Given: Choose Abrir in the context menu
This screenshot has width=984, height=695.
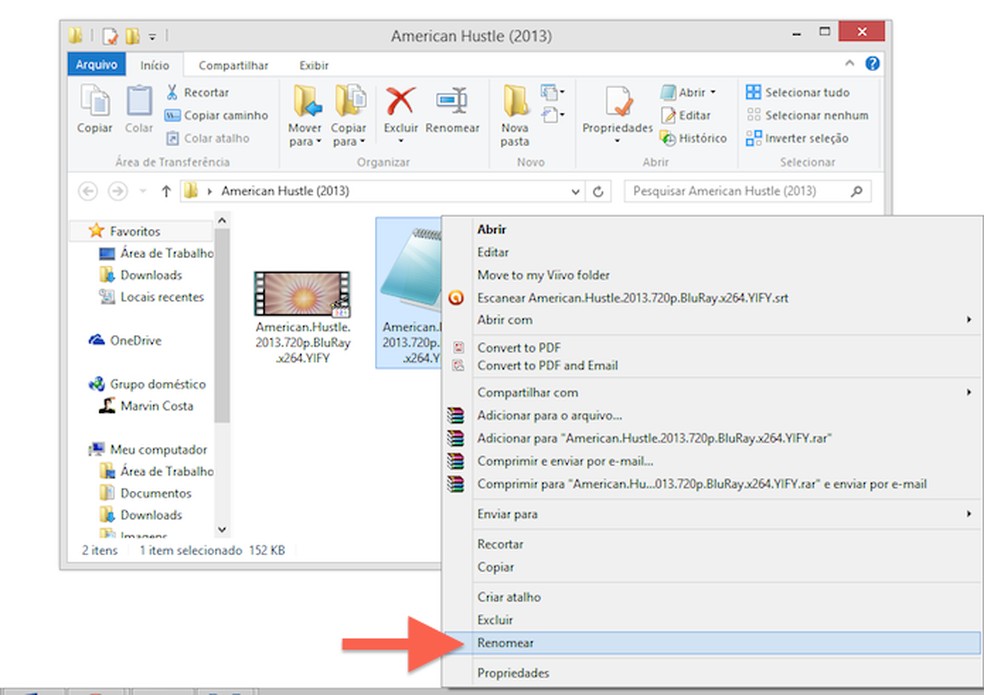Looking at the screenshot, I should coord(712,230).
